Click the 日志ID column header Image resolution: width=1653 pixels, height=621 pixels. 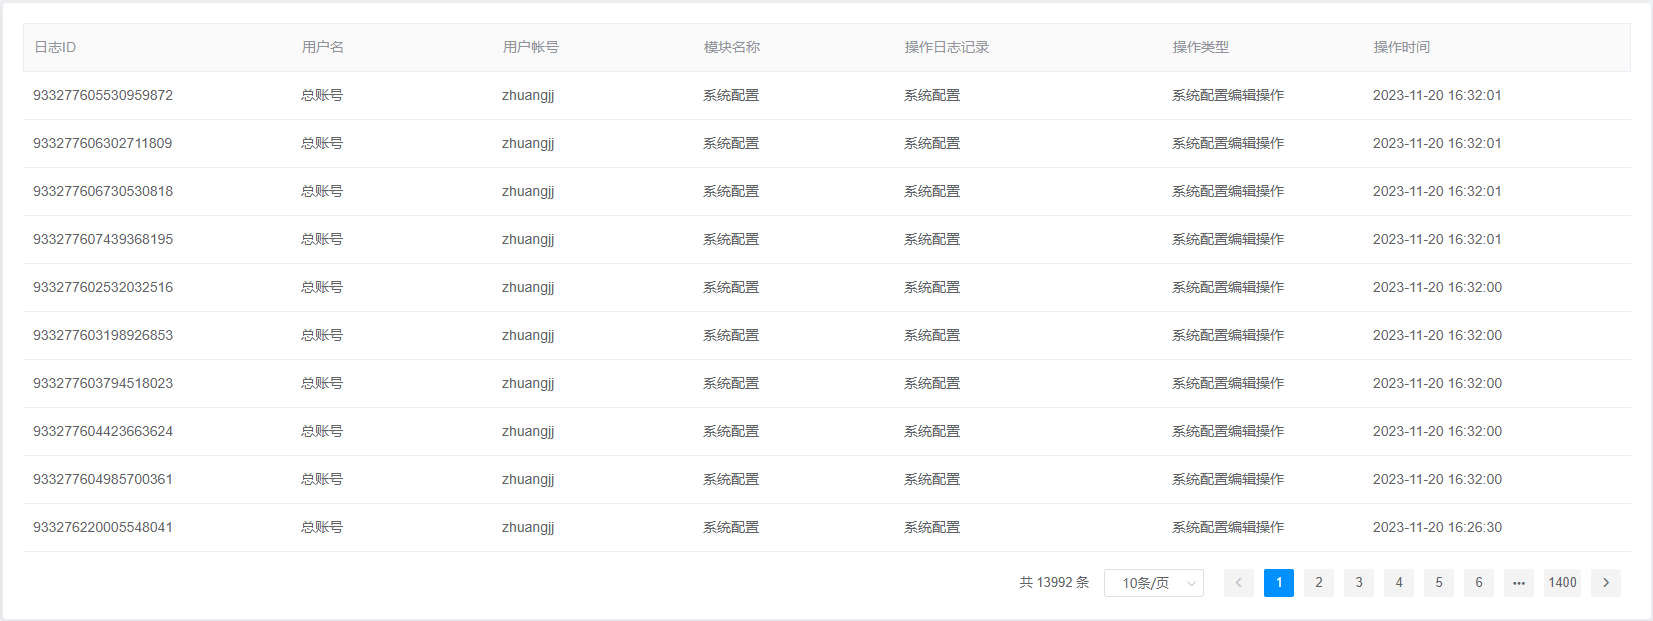(x=55, y=47)
